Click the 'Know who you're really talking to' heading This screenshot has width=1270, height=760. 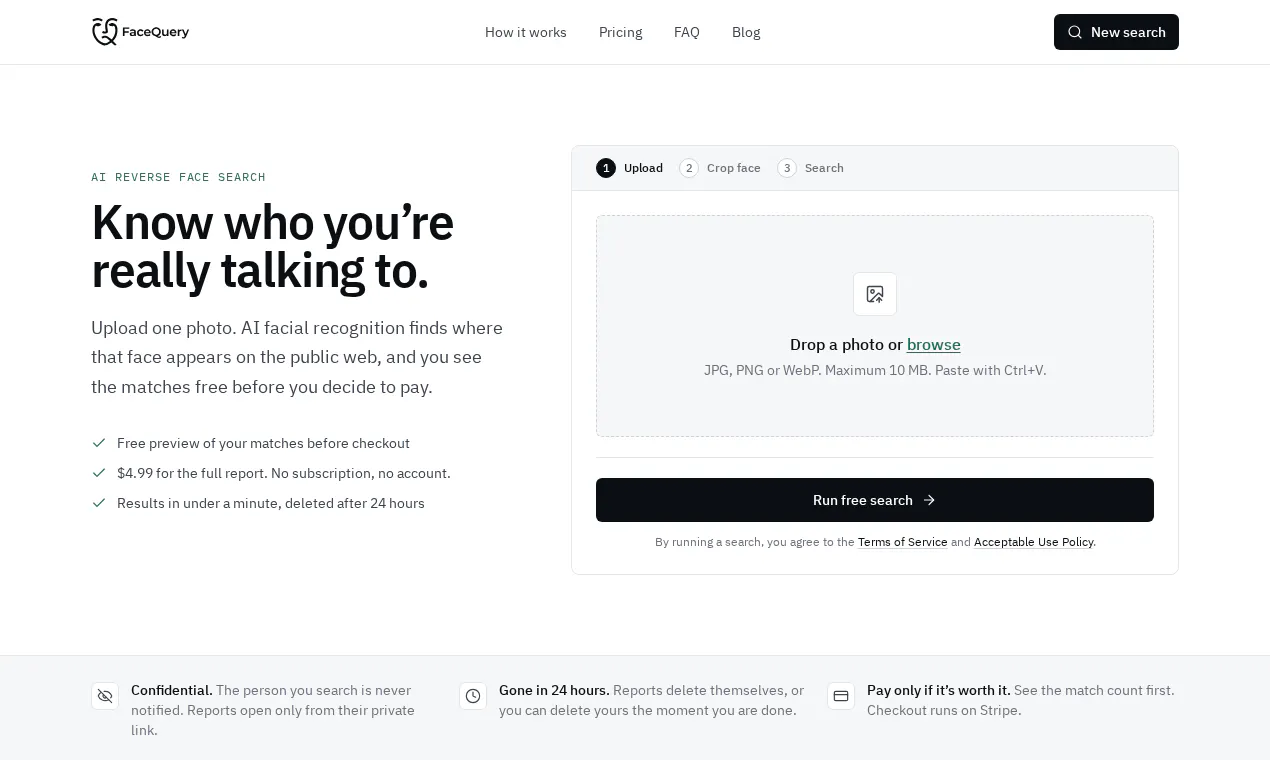[x=272, y=247]
